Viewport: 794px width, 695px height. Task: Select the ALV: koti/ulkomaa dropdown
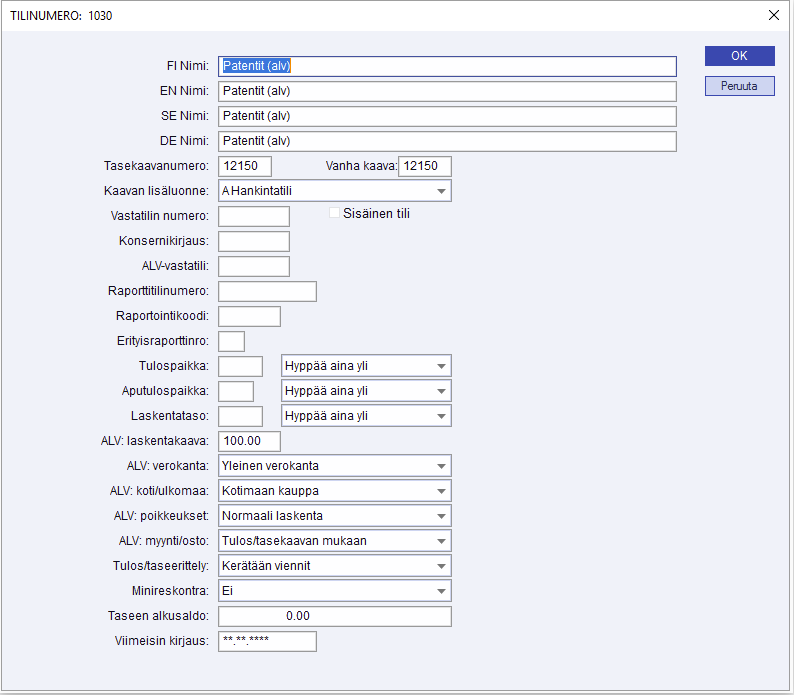(x=334, y=491)
